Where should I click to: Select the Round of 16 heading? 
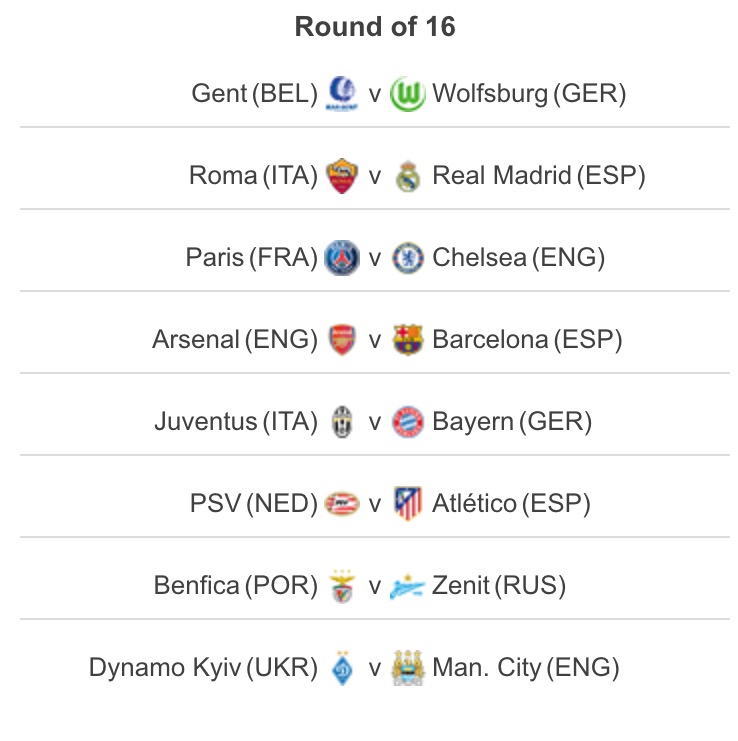375,26
